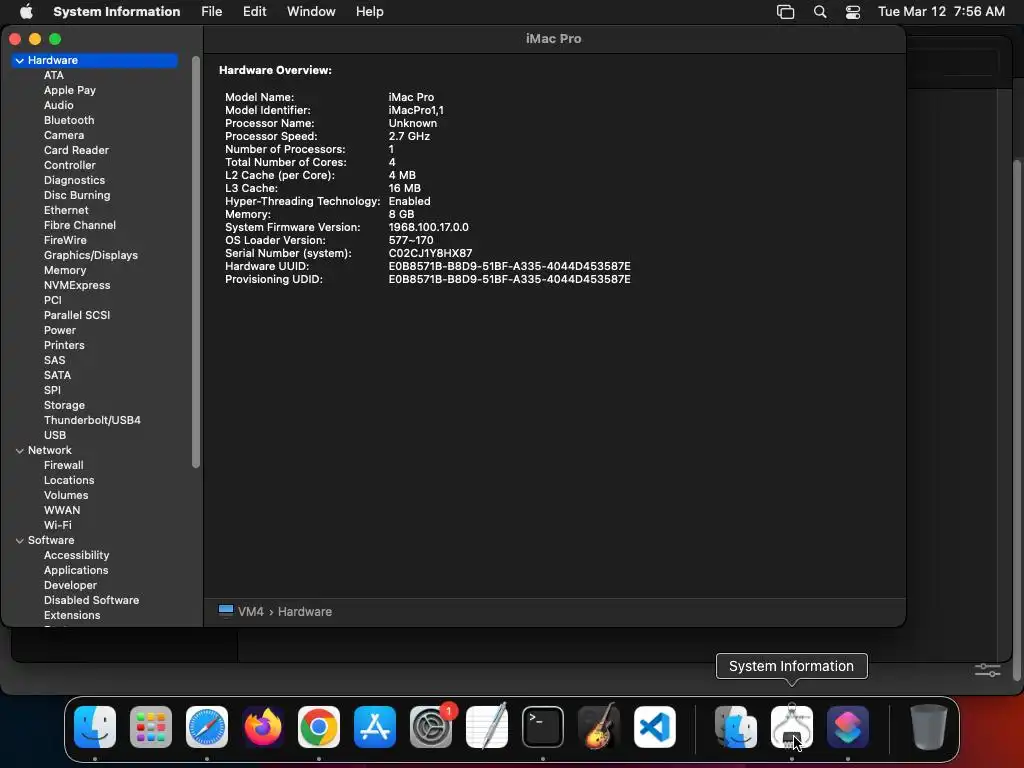Open the Trash in the Dock
The image size is (1024, 768).
929,727
